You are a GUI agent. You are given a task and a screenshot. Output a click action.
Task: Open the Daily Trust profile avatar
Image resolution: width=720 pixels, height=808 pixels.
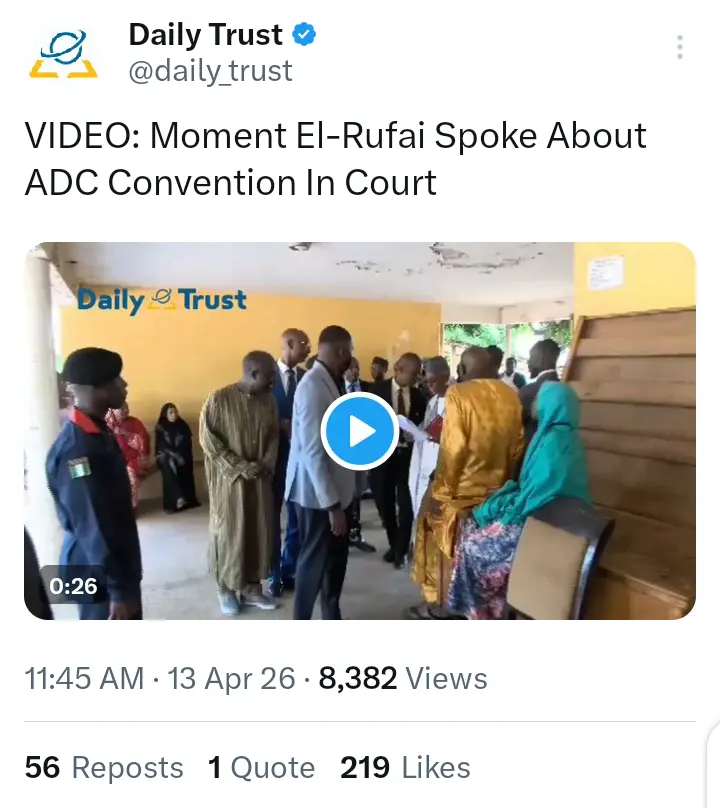click(62, 54)
